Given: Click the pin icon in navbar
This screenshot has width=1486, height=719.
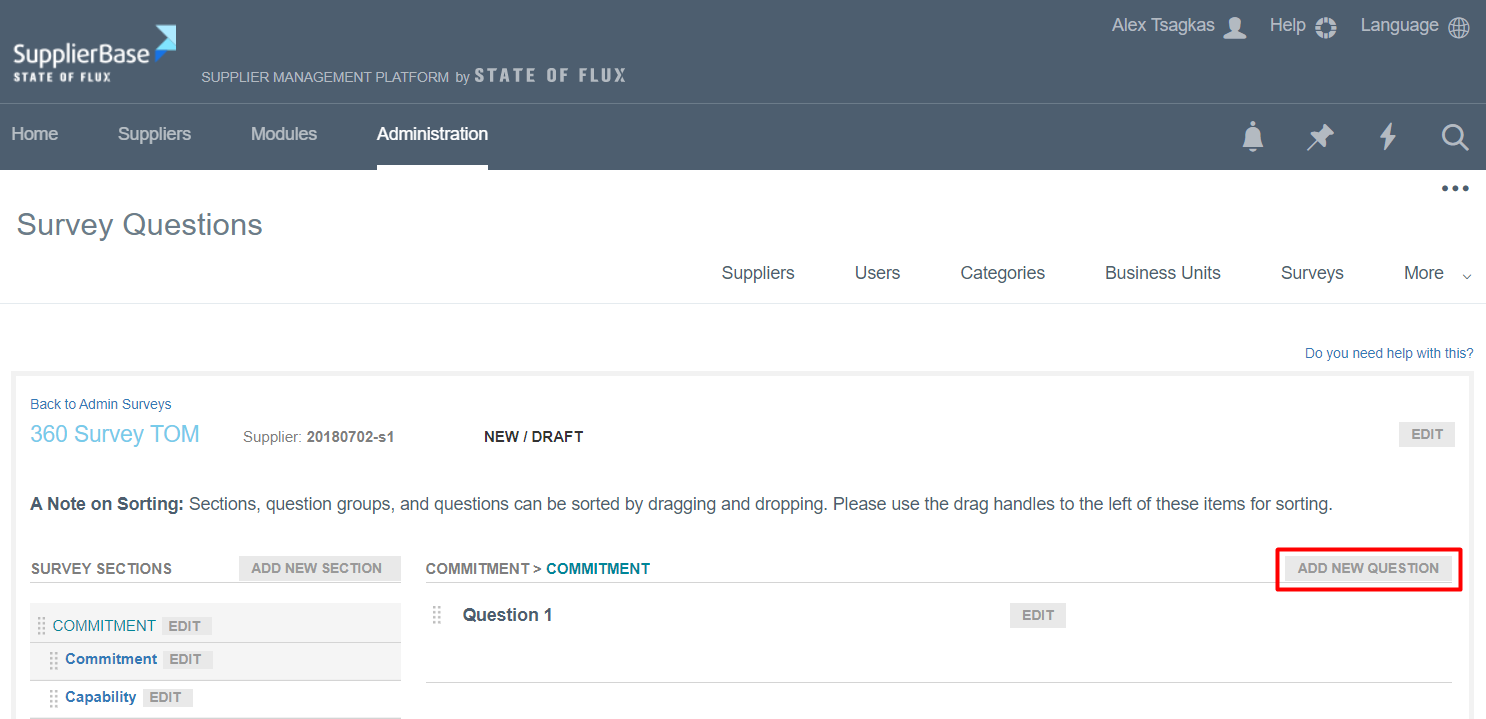Looking at the screenshot, I should coord(1320,137).
